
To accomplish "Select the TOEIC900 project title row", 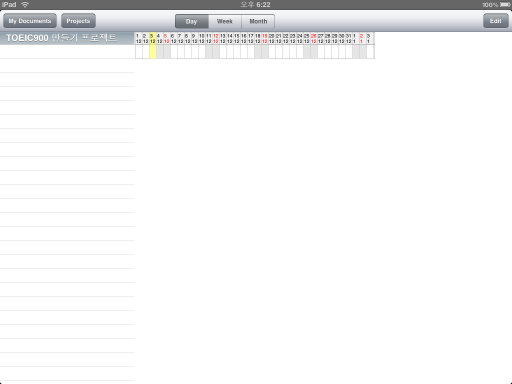I will [x=67, y=38].
